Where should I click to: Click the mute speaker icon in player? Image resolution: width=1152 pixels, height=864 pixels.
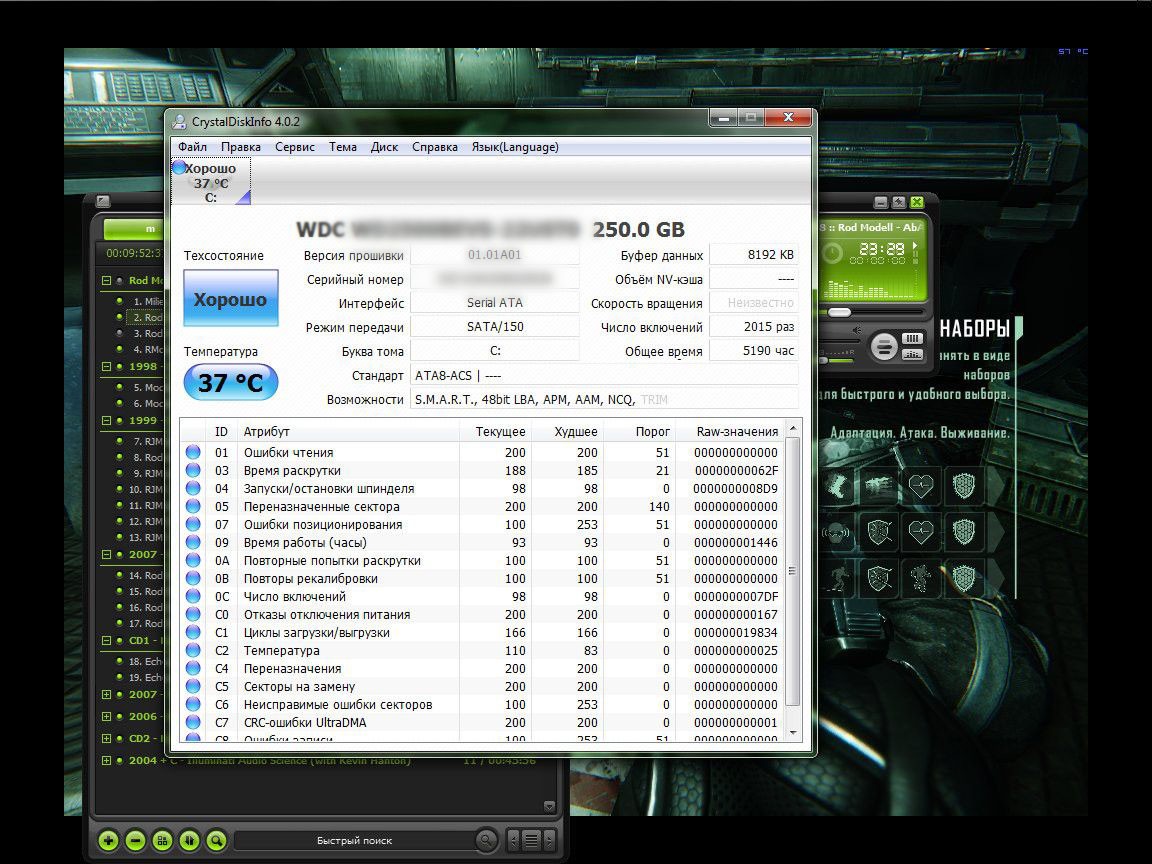857,331
